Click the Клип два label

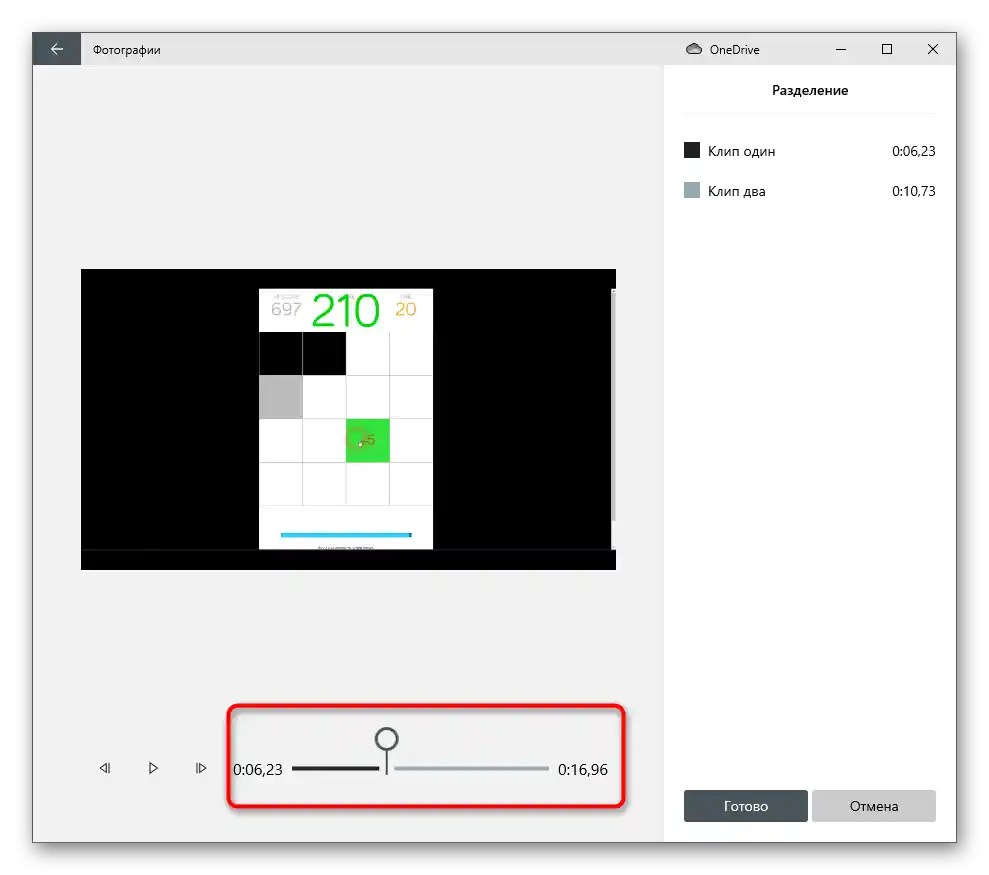click(x=736, y=191)
